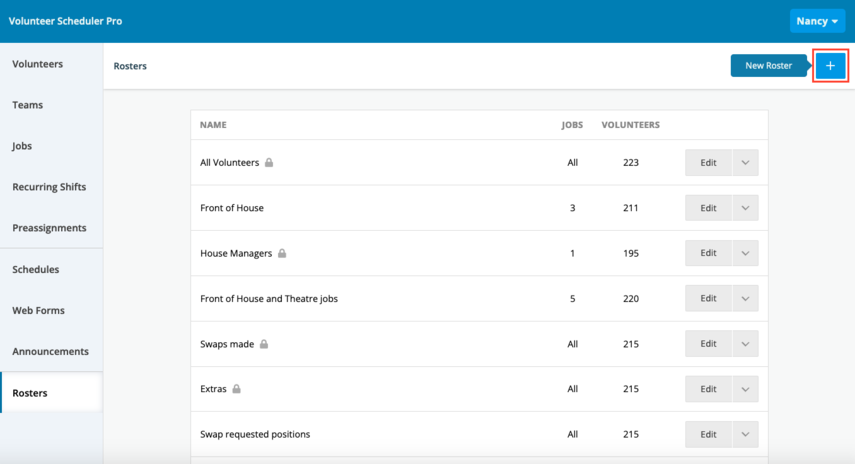Click the All Volunteers roster name
This screenshot has height=464, width=855.
[230, 162]
